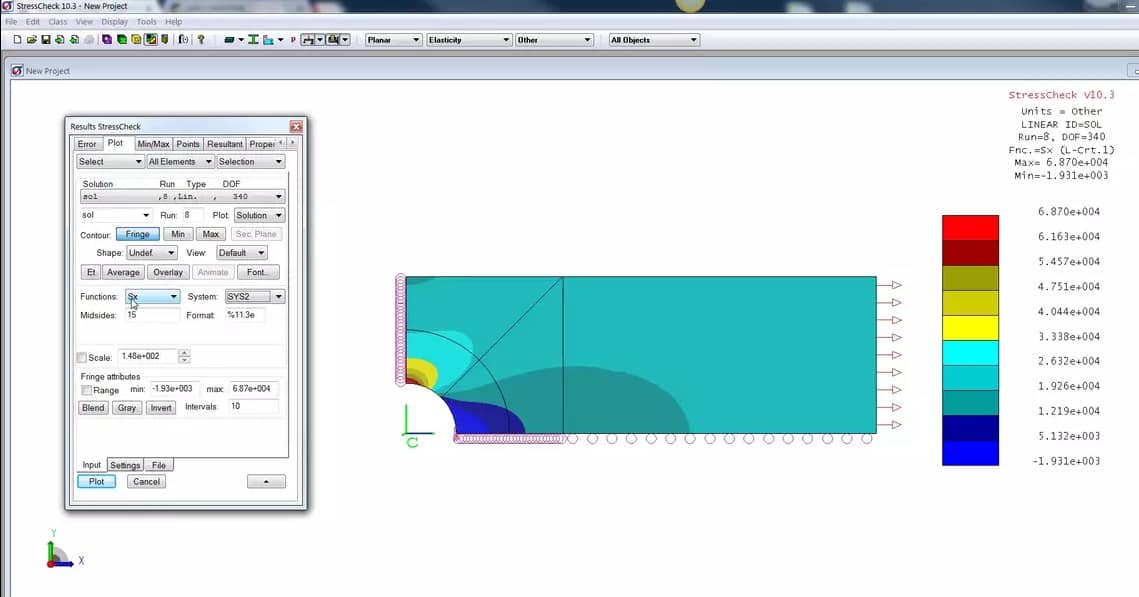Click the Plot button at dialog bottom

(97, 482)
